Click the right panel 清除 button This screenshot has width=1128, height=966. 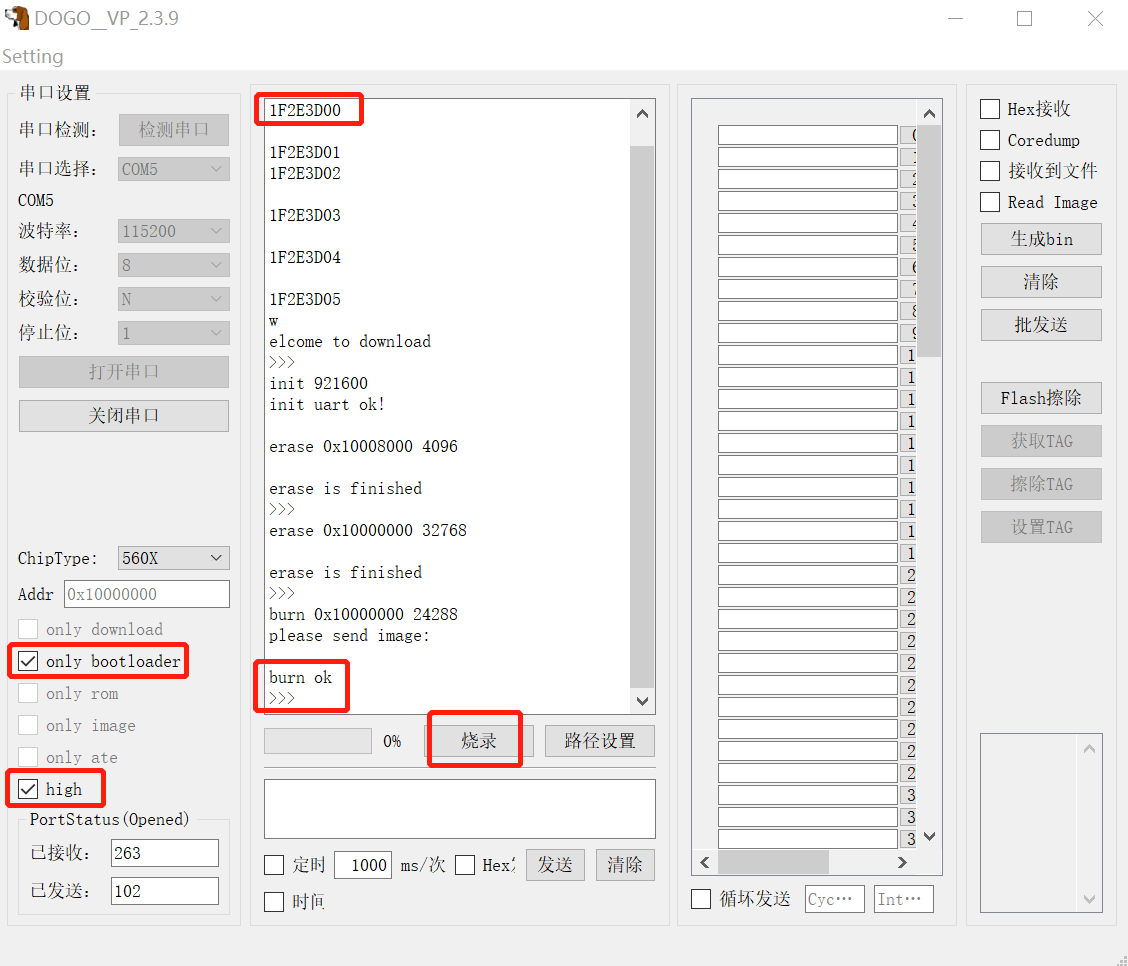pos(1041,282)
